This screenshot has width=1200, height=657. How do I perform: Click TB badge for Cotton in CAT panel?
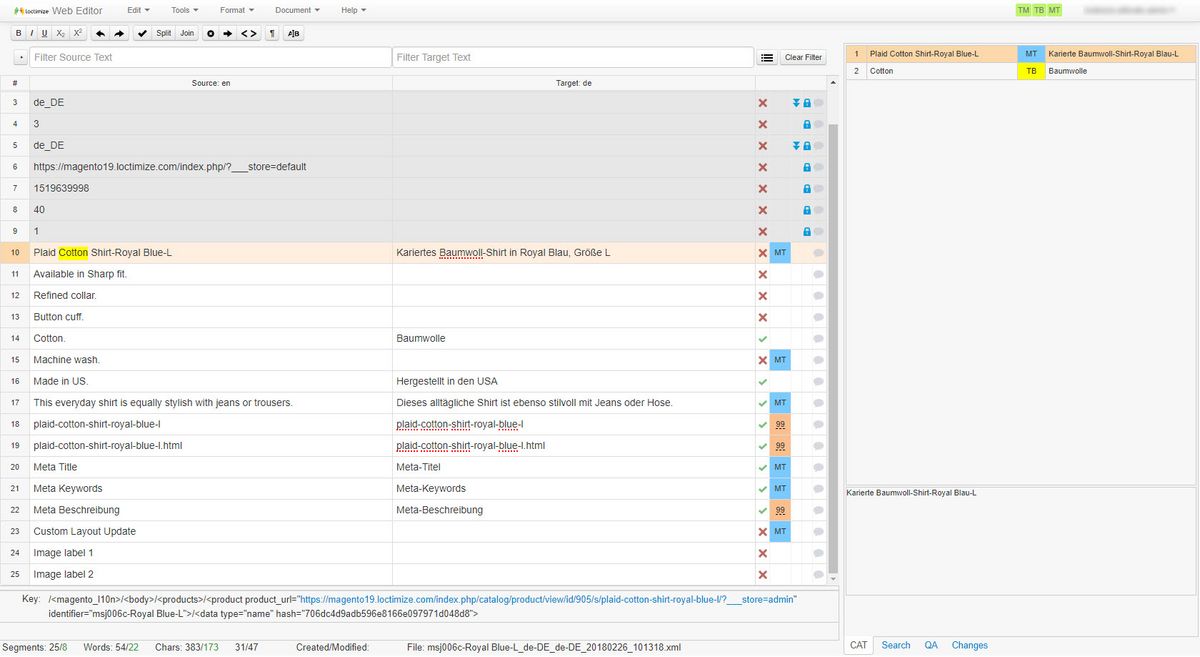(x=1031, y=71)
